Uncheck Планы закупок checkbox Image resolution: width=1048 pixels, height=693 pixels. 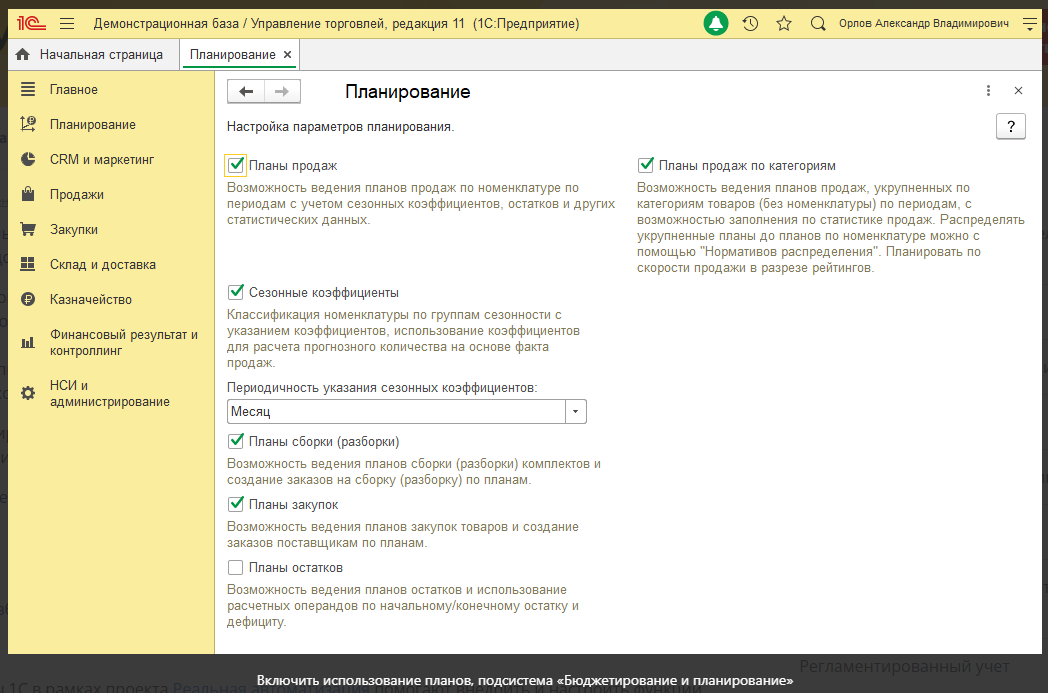[235, 504]
